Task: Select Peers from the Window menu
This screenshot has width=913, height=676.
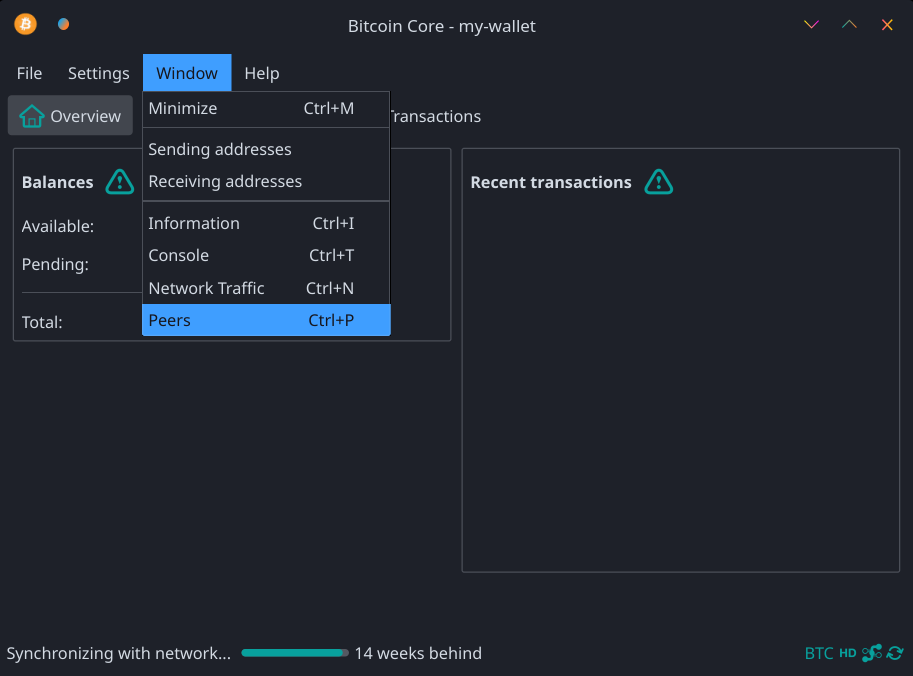Action: pyautogui.click(x=265, y=320)
